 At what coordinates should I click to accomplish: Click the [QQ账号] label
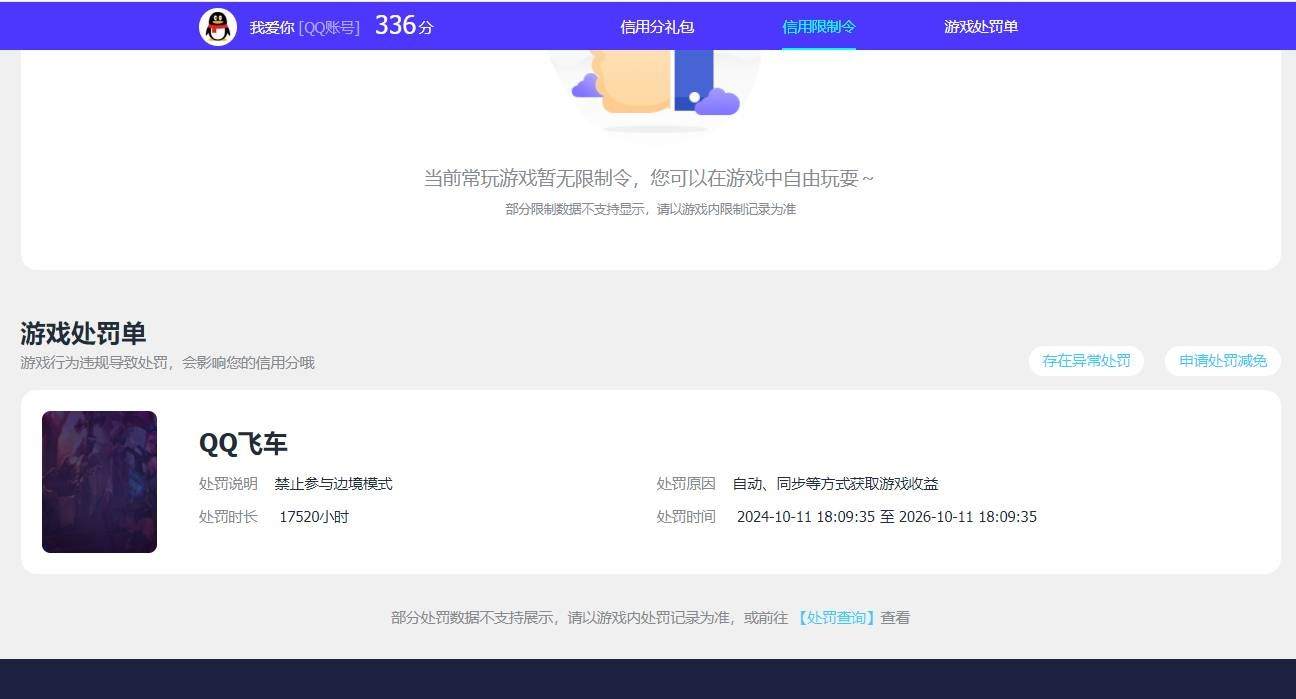tap(329, 28)
